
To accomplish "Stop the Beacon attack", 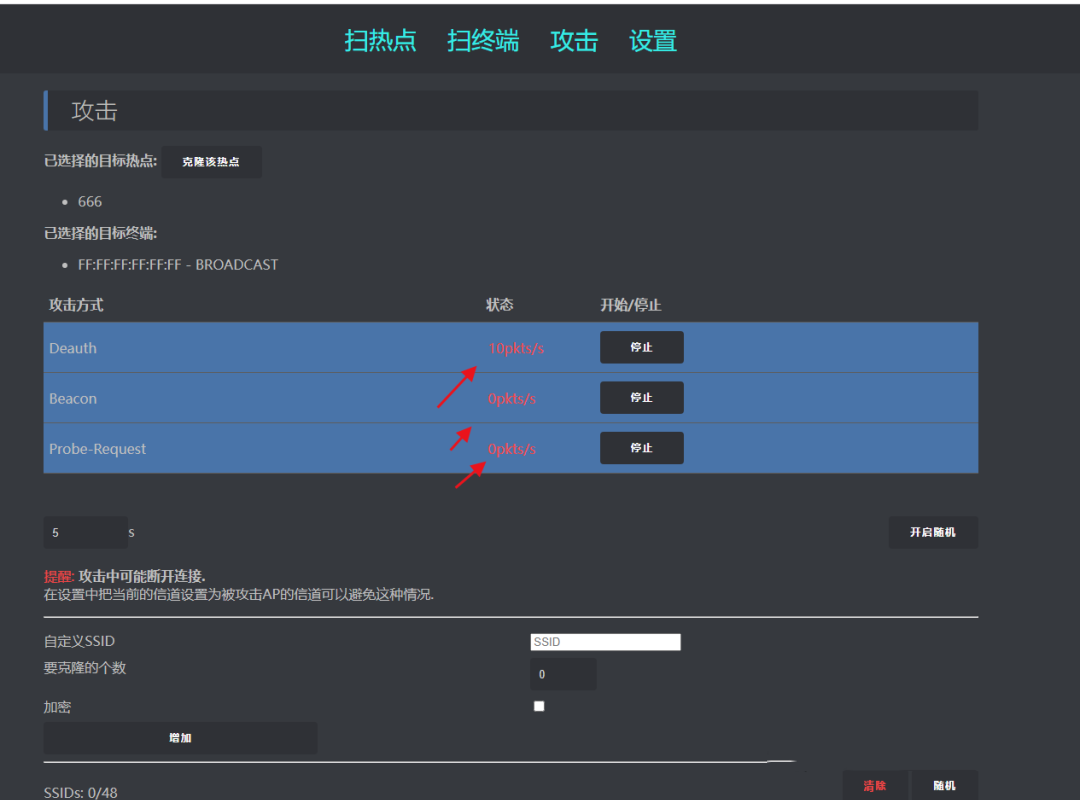I will pyautogui.click(x=641, y=398).
